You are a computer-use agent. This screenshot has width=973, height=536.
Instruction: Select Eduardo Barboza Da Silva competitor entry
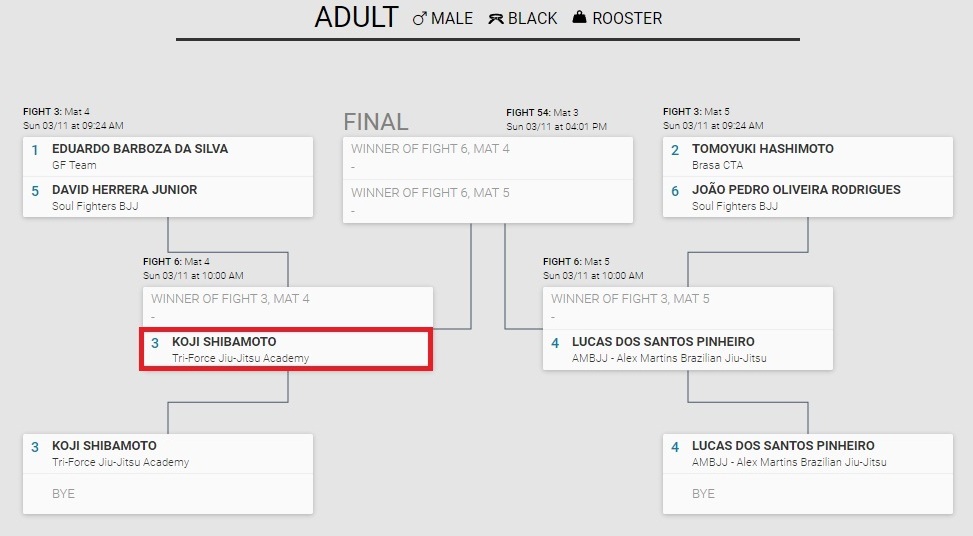click(x=168, y=156)
